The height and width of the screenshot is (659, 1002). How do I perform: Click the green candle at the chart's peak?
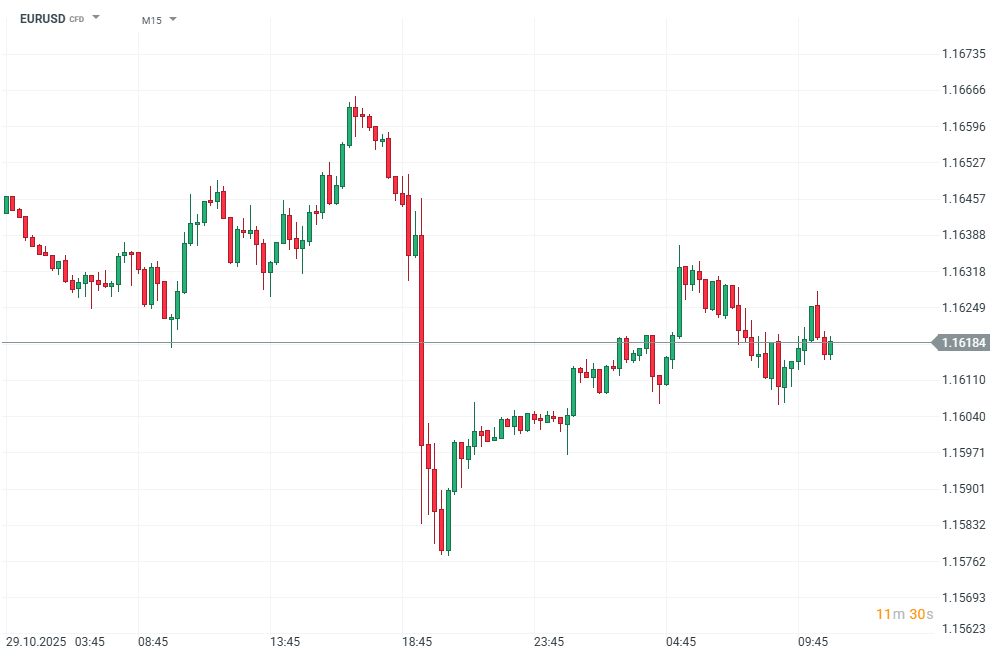[x=349, y=125]
